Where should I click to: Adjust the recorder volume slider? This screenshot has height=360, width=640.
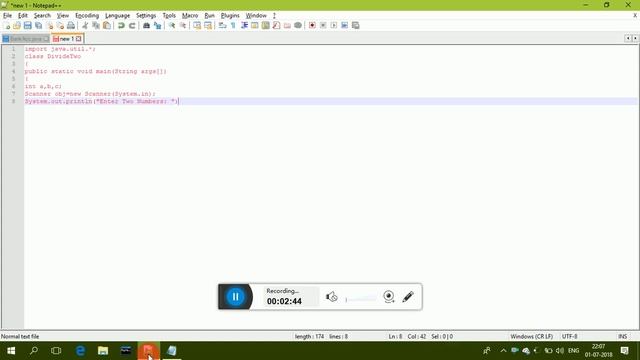pyautogui.click(x=361, y=299)
